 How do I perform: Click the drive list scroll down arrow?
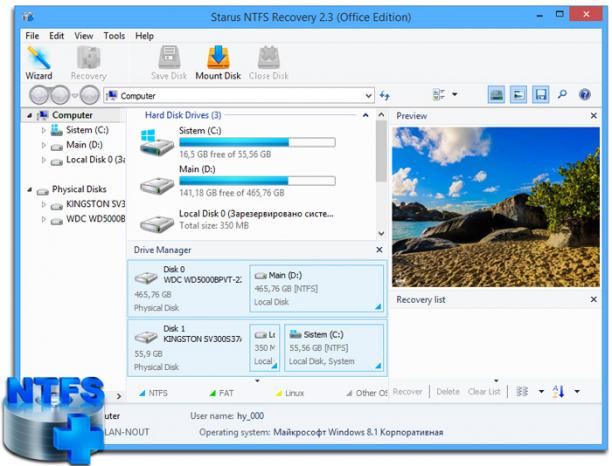click(381, 234)
